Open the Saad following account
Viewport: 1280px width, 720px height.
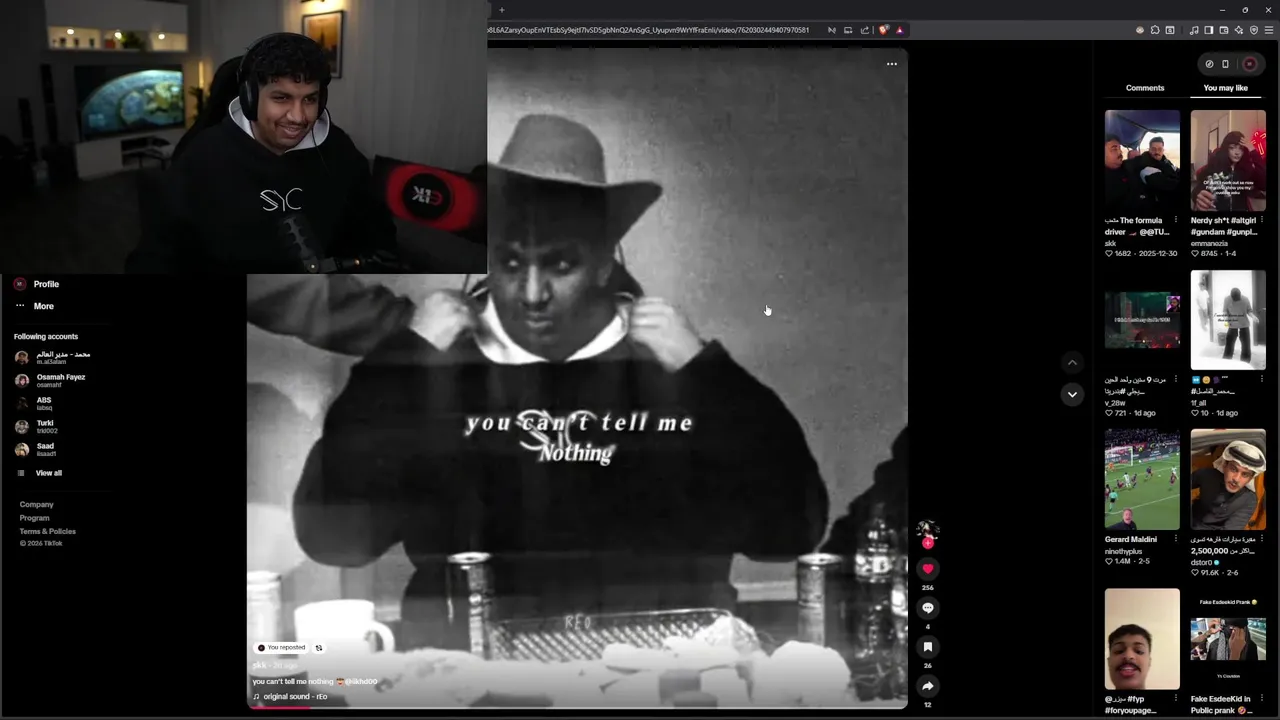pyautogui.click(x=35, y=449)
